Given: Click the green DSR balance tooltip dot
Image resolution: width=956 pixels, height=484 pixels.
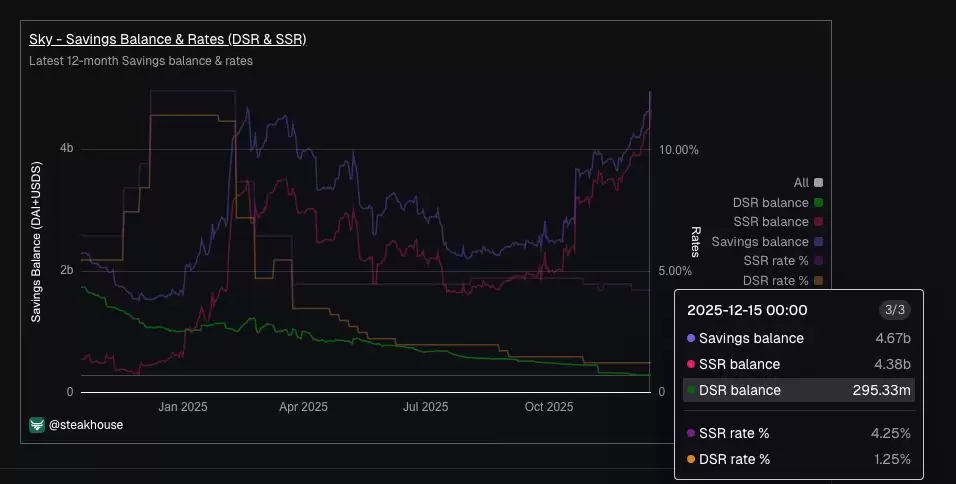Looking at the screenshot, I should point(689,390).
